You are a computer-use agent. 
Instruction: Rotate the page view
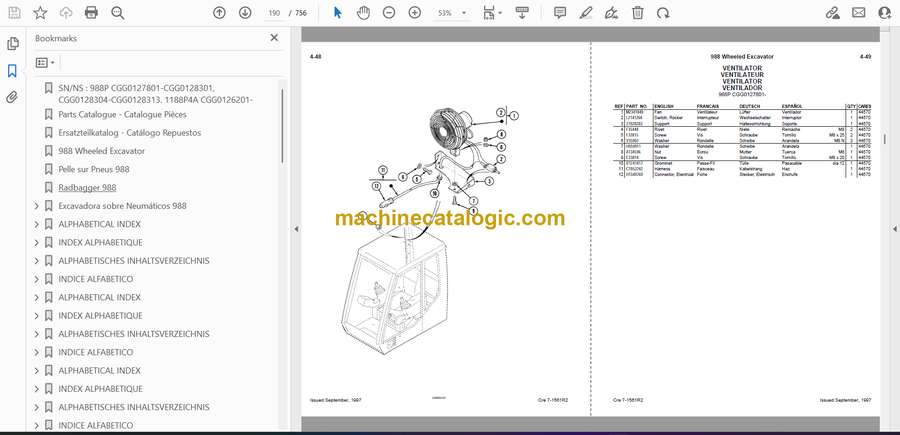pyautogui.click(x=663, y=13)
